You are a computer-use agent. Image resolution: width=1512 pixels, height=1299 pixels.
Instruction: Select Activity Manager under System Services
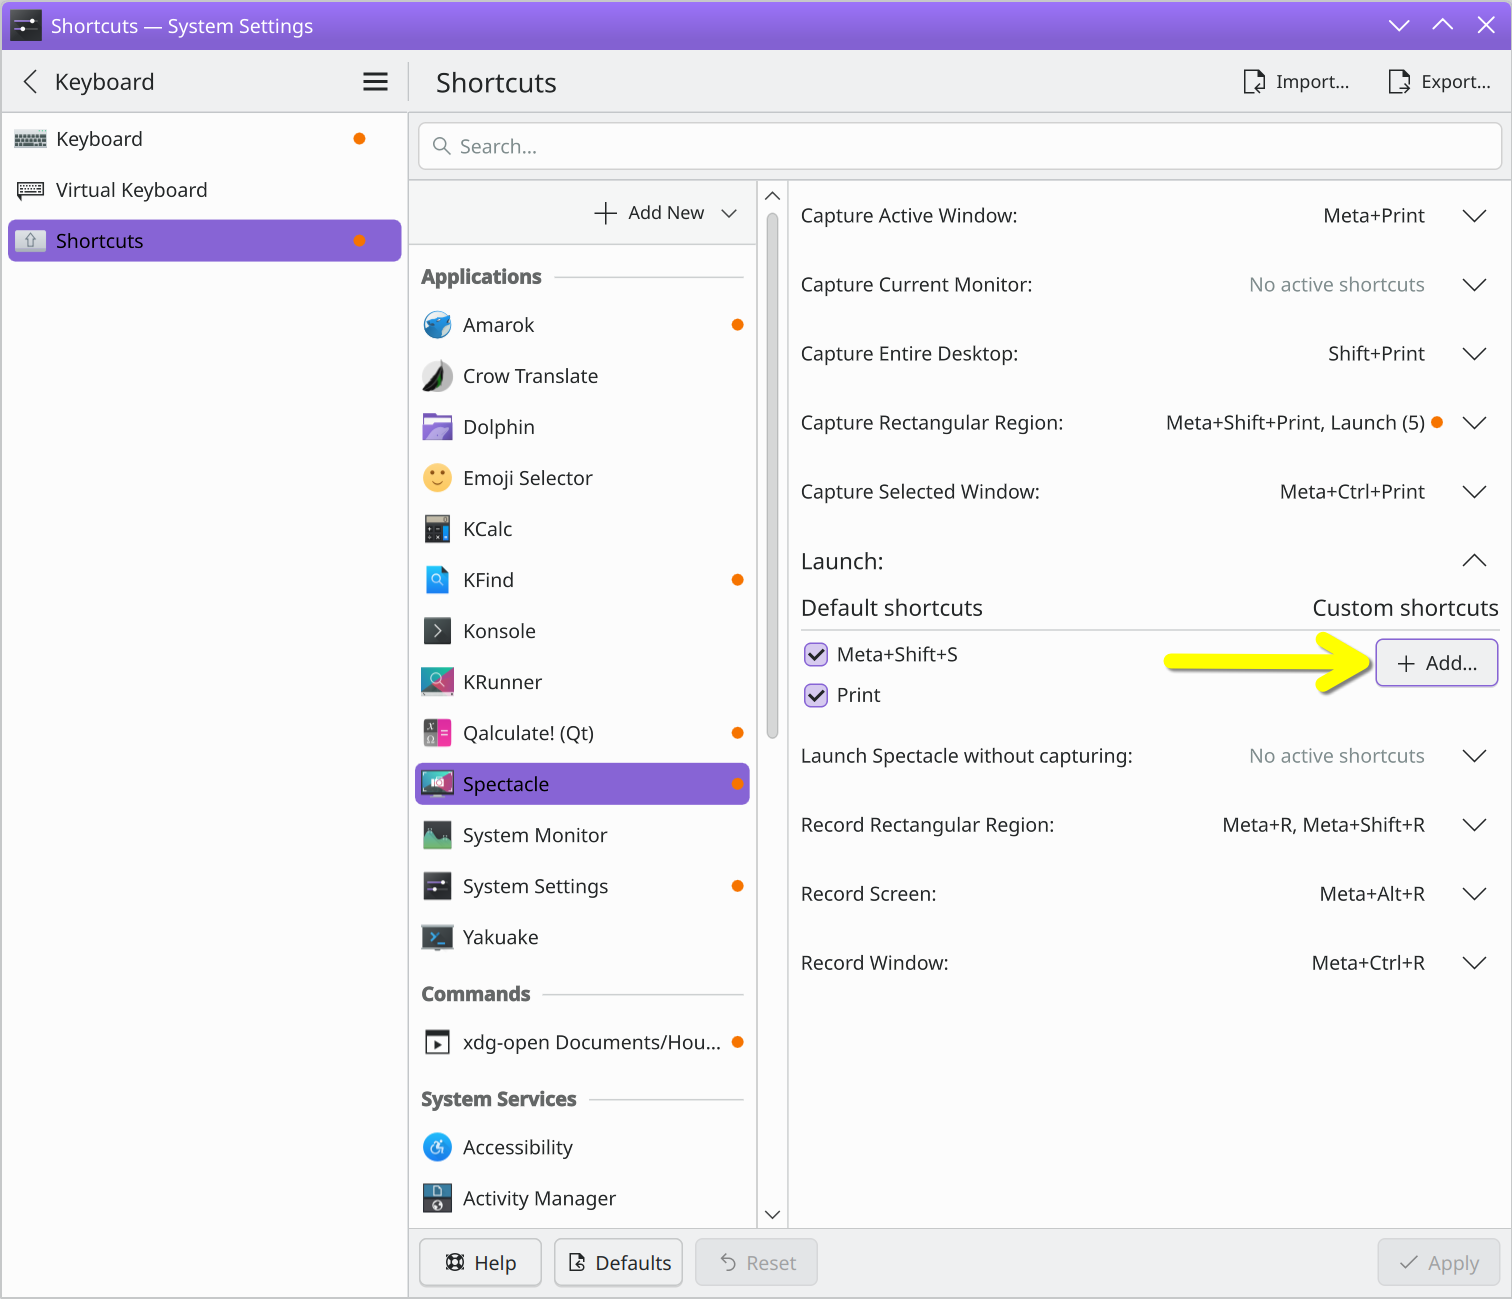[x=582, y=1198]
